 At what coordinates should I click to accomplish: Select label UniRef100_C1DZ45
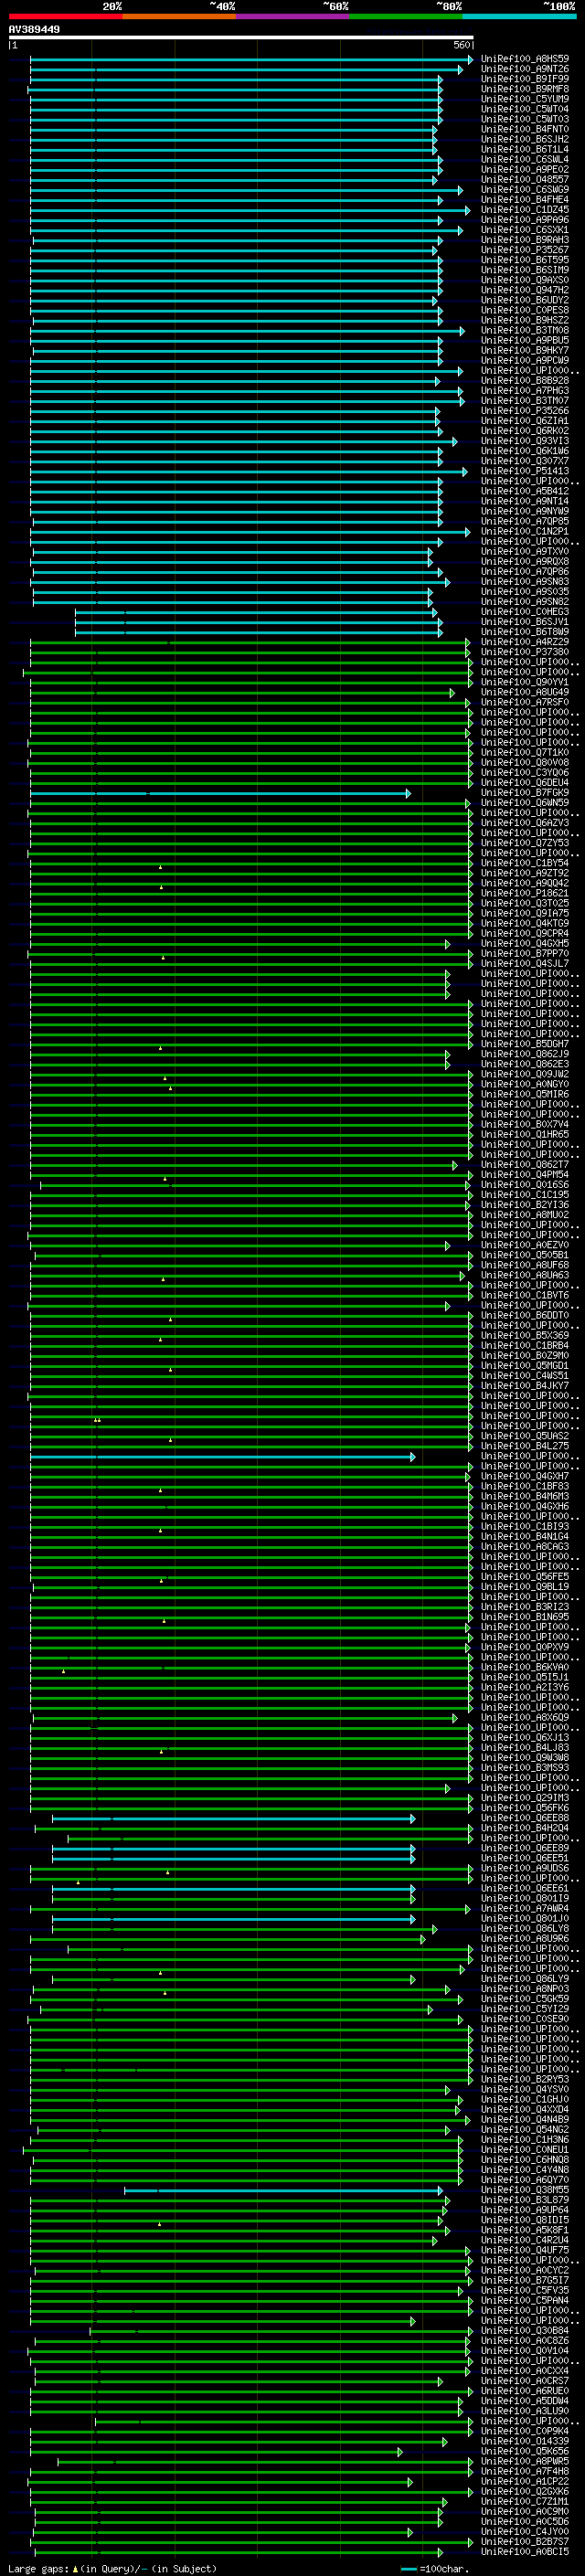525,209
